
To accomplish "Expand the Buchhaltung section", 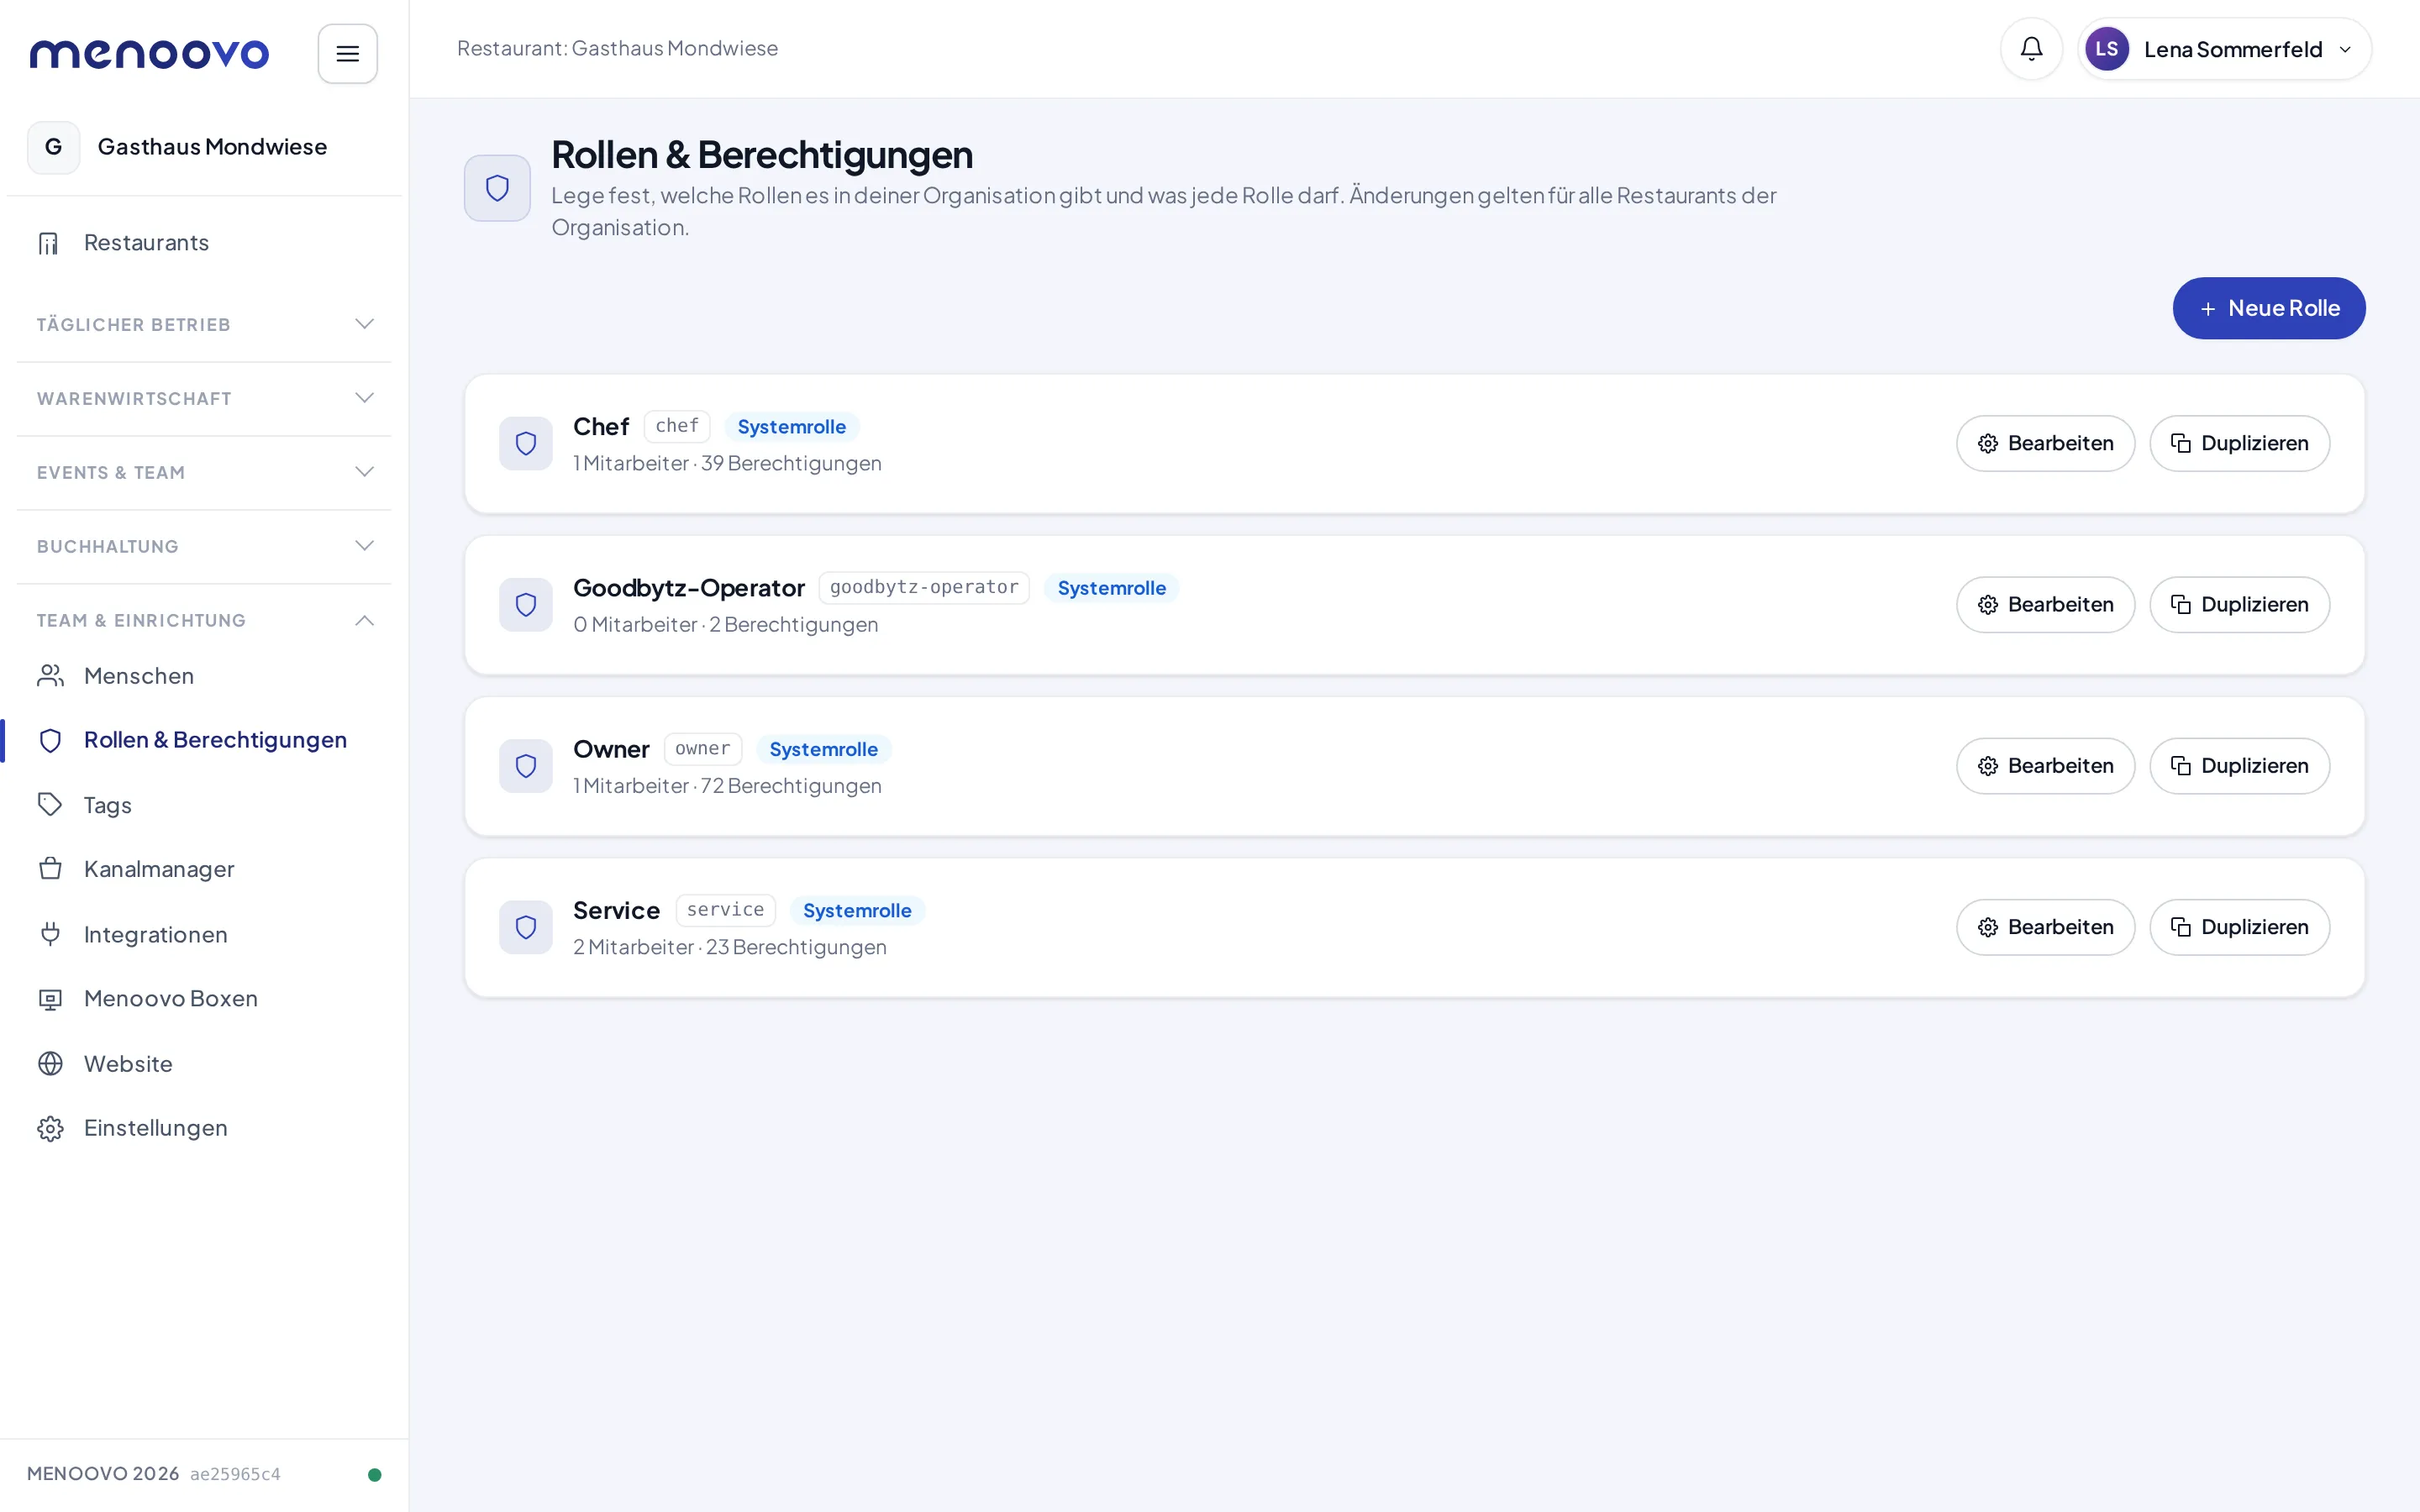I will click(x=204, y=546).
